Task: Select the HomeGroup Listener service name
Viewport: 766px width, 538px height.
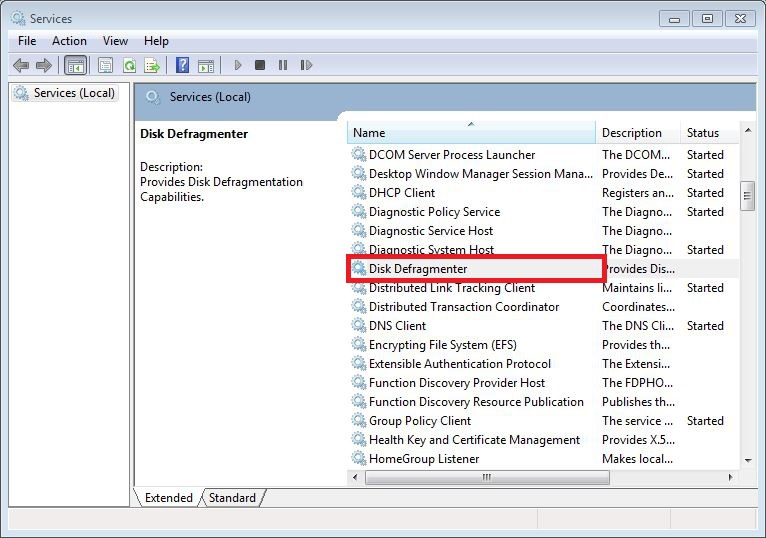Action: click(424, 459)
